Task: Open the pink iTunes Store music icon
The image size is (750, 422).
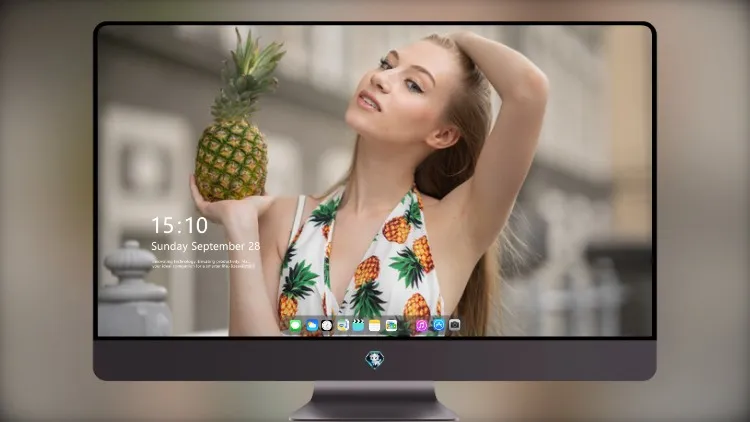Action: tap(421, 326)
